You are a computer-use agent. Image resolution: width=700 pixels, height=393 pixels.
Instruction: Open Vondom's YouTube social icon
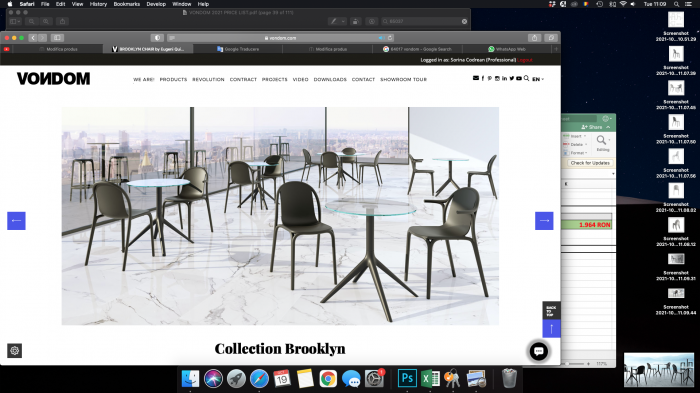pyautogui.click(x=519, y=78)
